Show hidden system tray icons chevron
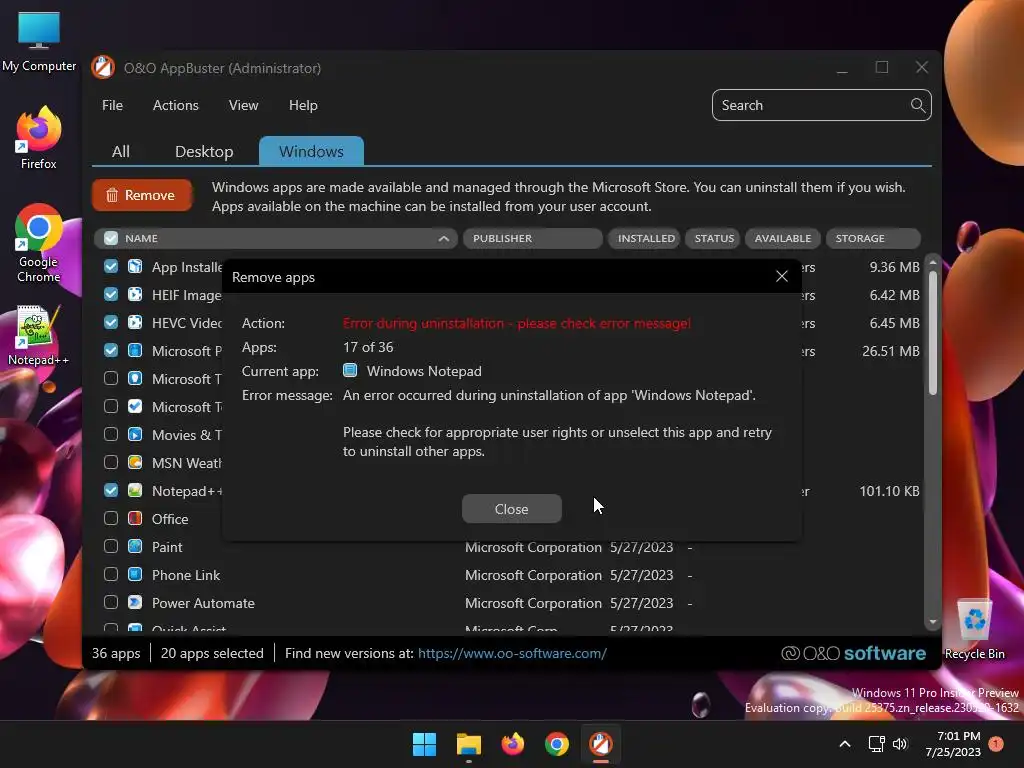The image size is (1024, 768). (844, 744)
